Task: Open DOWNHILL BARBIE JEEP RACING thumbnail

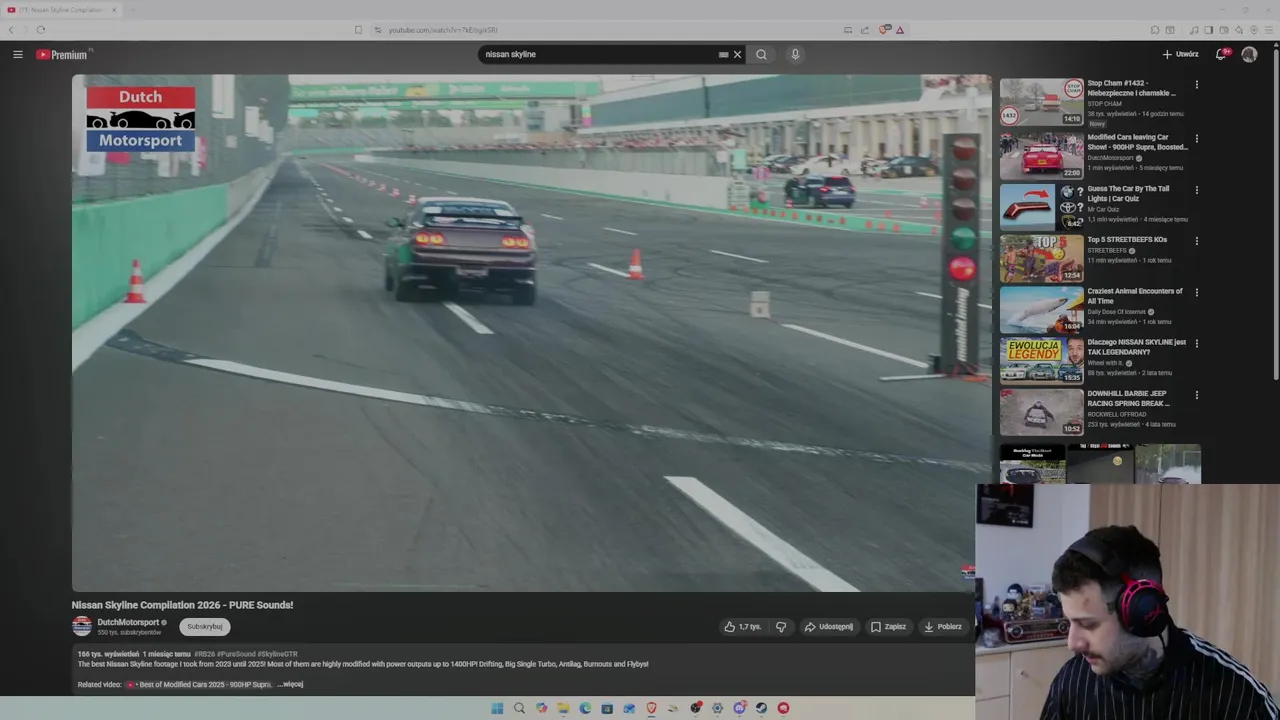Action: coord(1041,411)
